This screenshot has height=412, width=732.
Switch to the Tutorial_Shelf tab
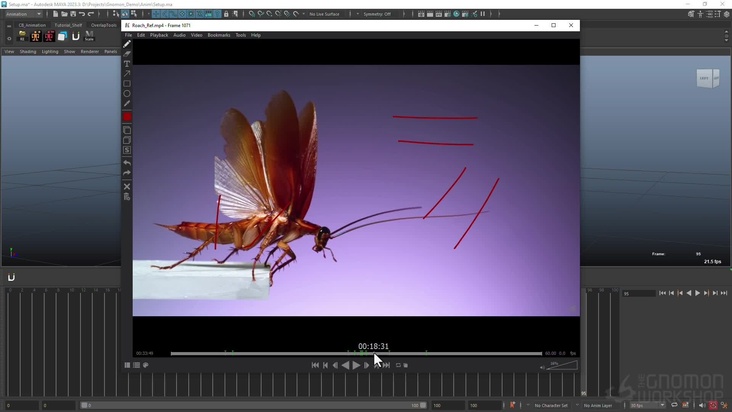[x=69, y=25]
